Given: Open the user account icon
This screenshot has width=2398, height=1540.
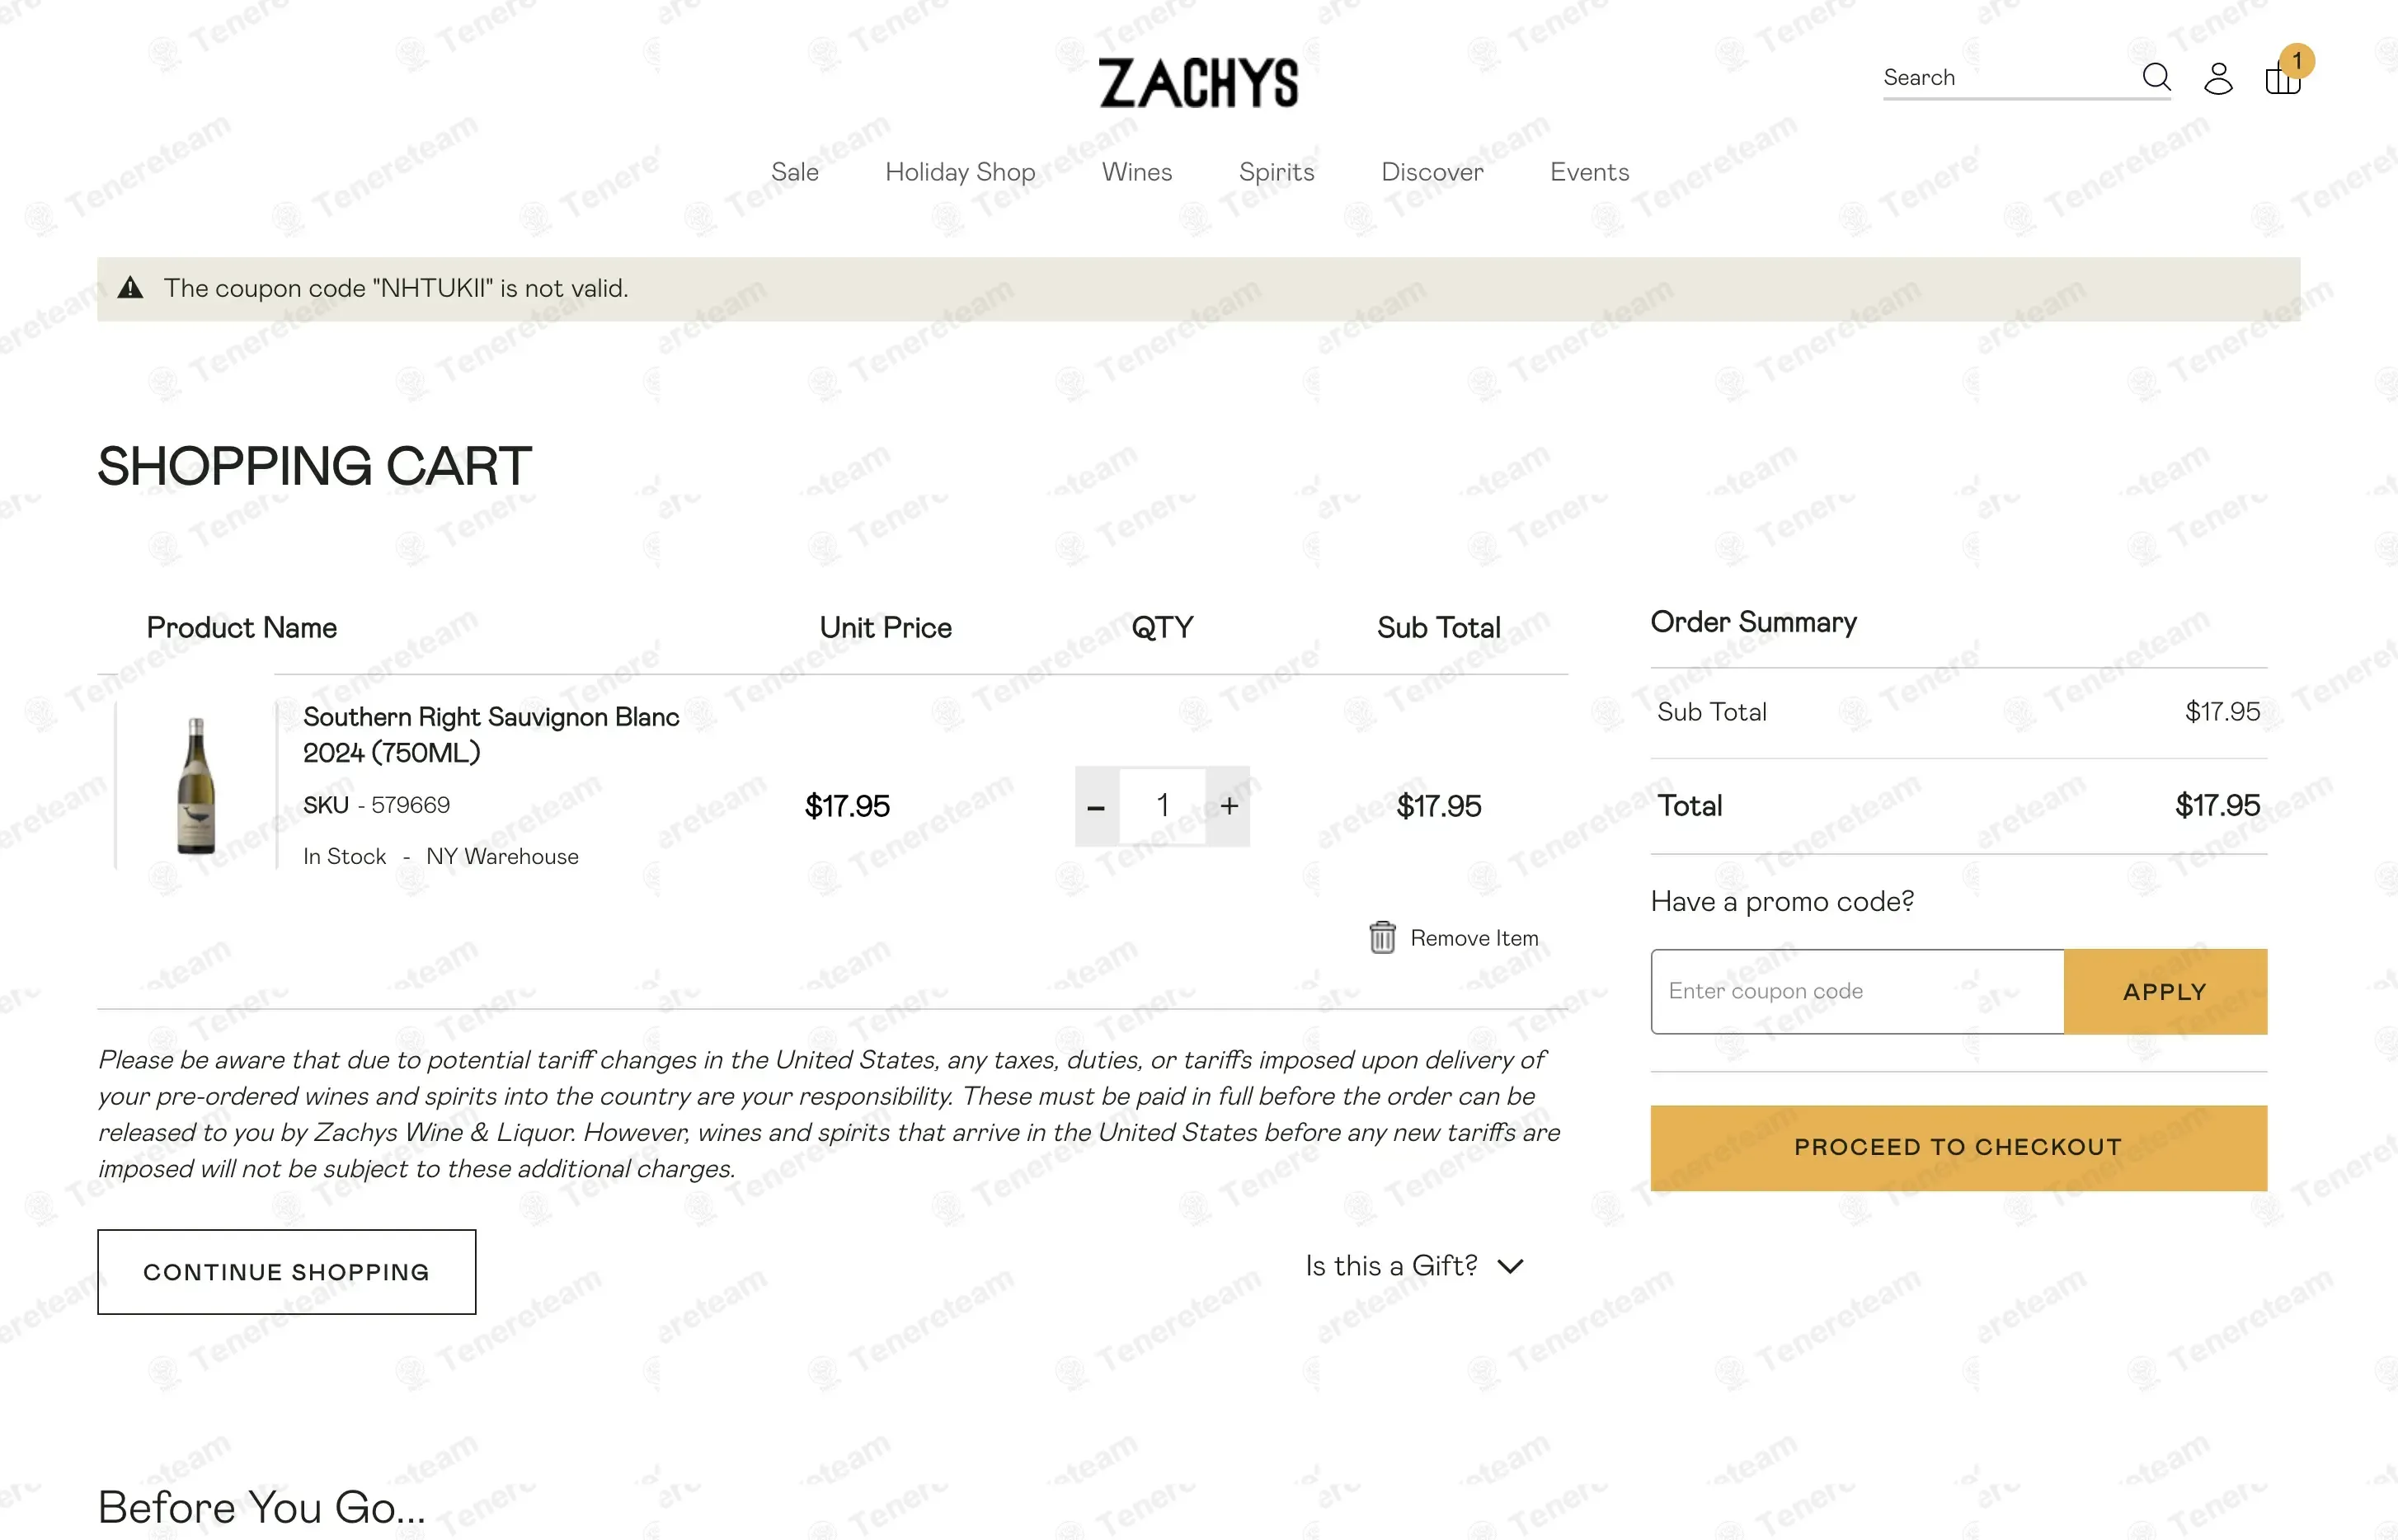Looking at the screenshot, I should (x=2218, y=78).
